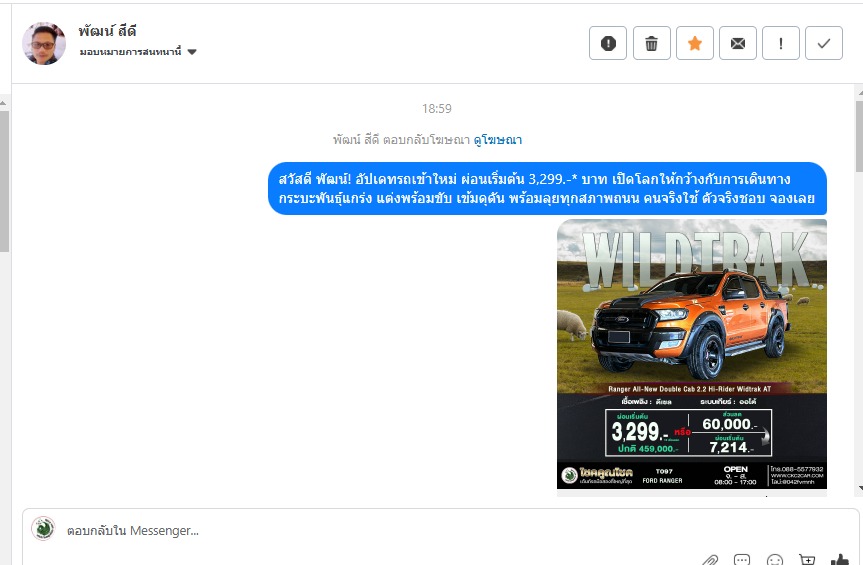Image resolution: width=863 pixels, height=565 pixels.
Task: Click left panel scrollbar up arrow
Action: pyautogui.click(x=3, y=103)
